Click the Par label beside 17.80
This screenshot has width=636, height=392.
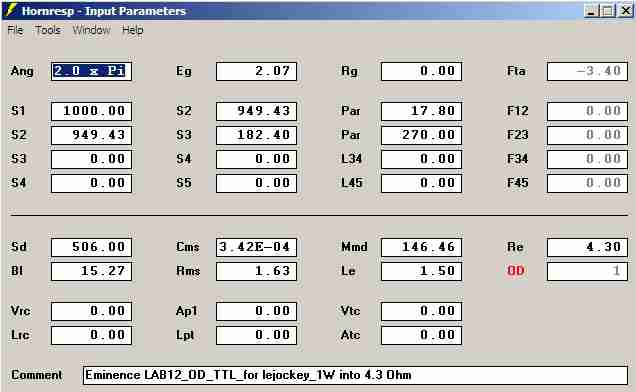[351, 111]
